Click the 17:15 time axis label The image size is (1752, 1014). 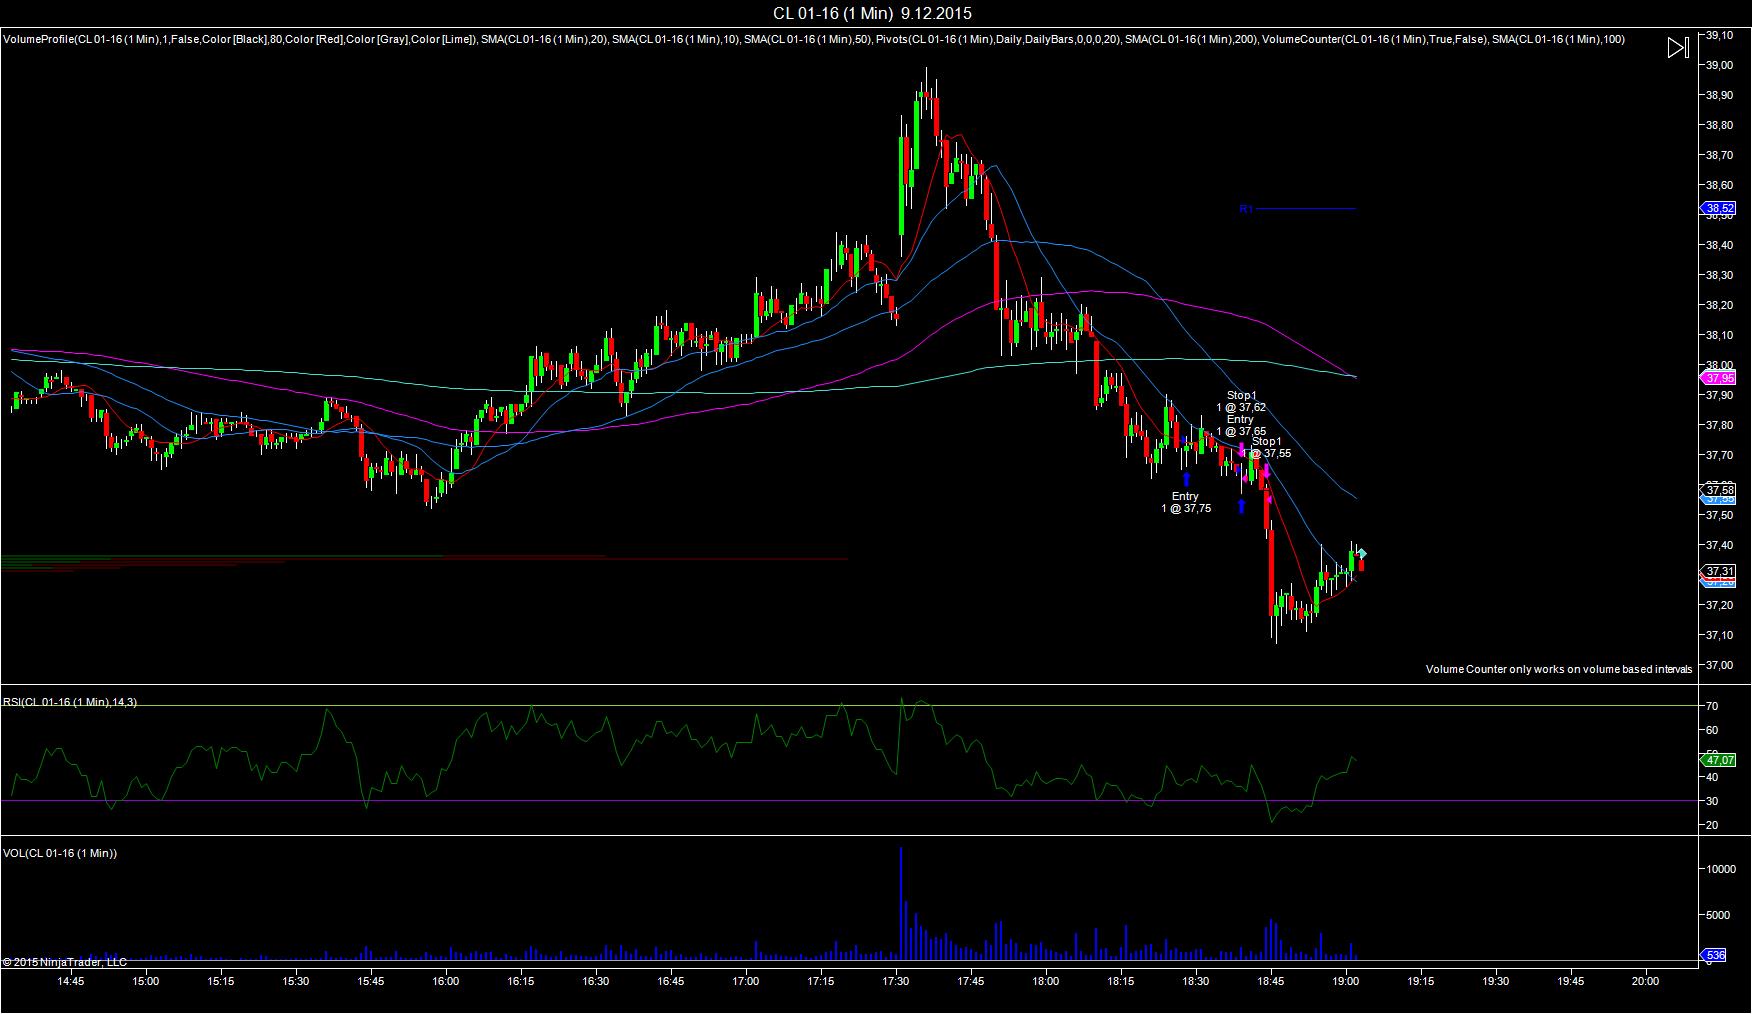(x=821, y=981)
